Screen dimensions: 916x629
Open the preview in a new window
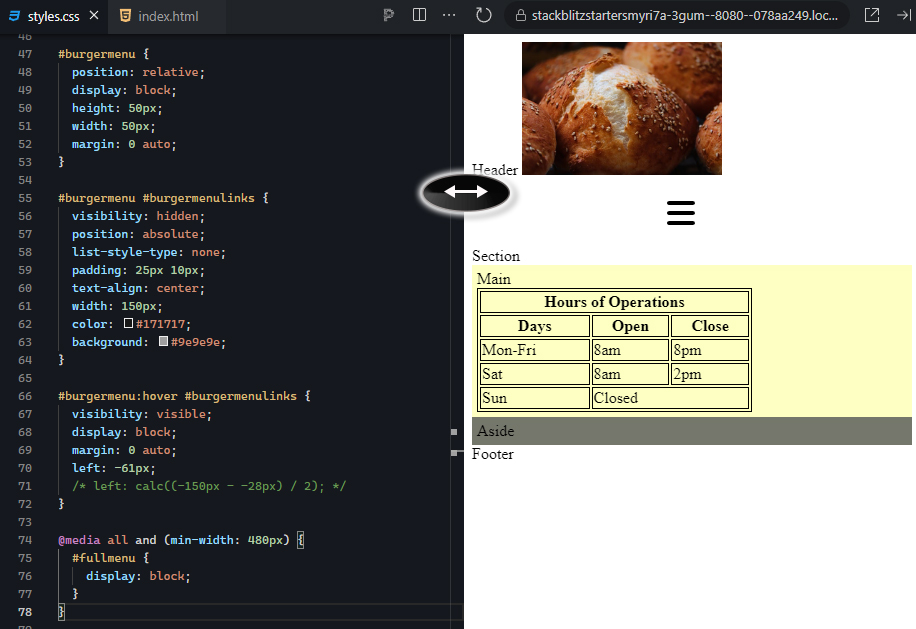pos(871,15)
